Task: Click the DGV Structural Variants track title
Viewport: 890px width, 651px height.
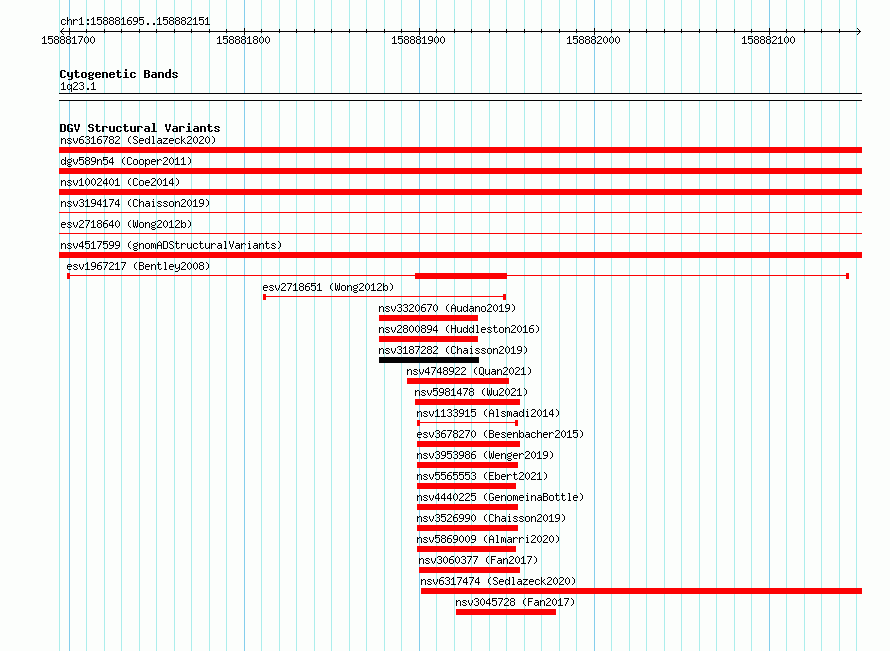Action: pyautogui.click(x=140, y=128)
